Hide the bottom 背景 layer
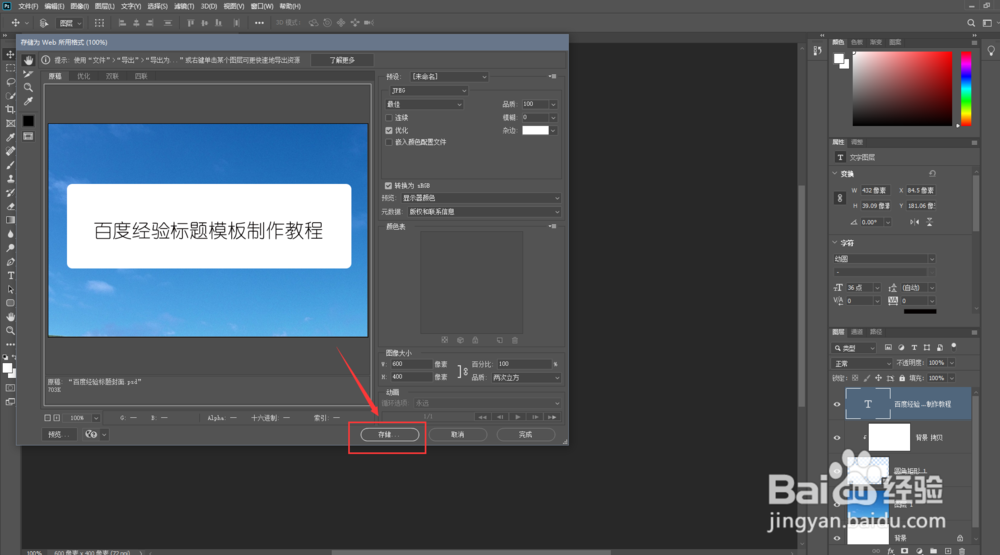The width and height of the screenshot is (1000, 555). coord(837,538)
